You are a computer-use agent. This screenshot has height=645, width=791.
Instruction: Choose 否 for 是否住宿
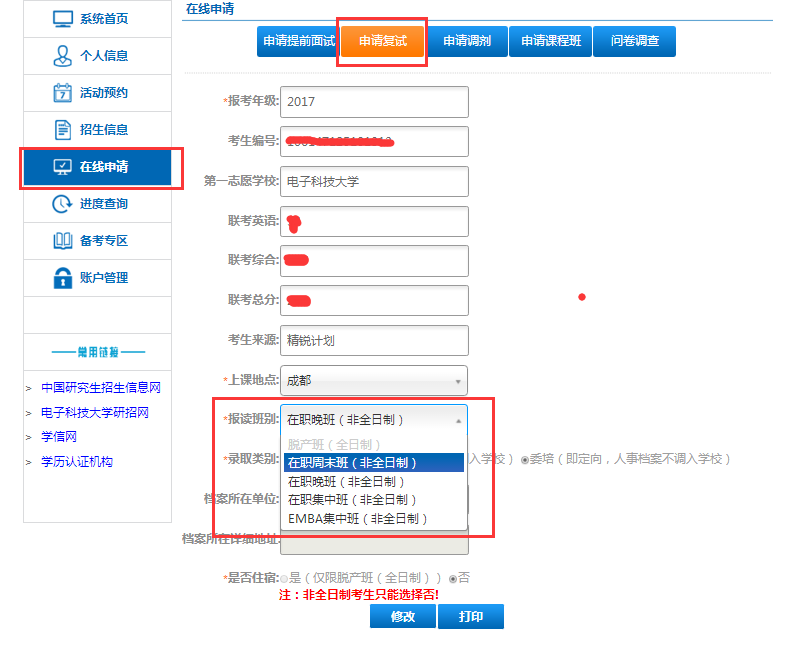453,578
